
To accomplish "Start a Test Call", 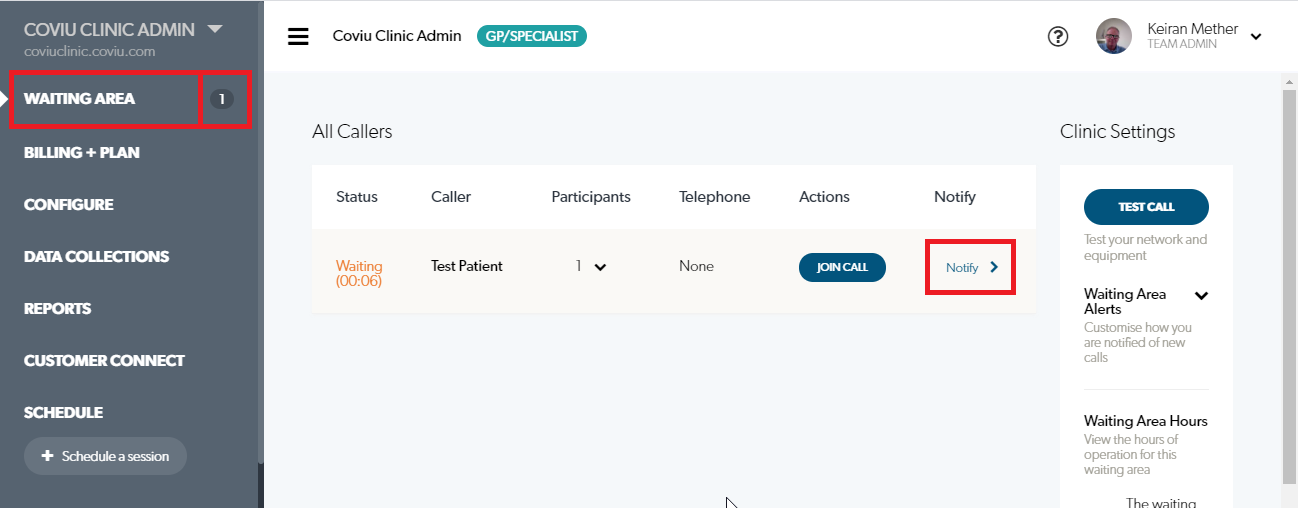I will click(x=1146, y=207).
